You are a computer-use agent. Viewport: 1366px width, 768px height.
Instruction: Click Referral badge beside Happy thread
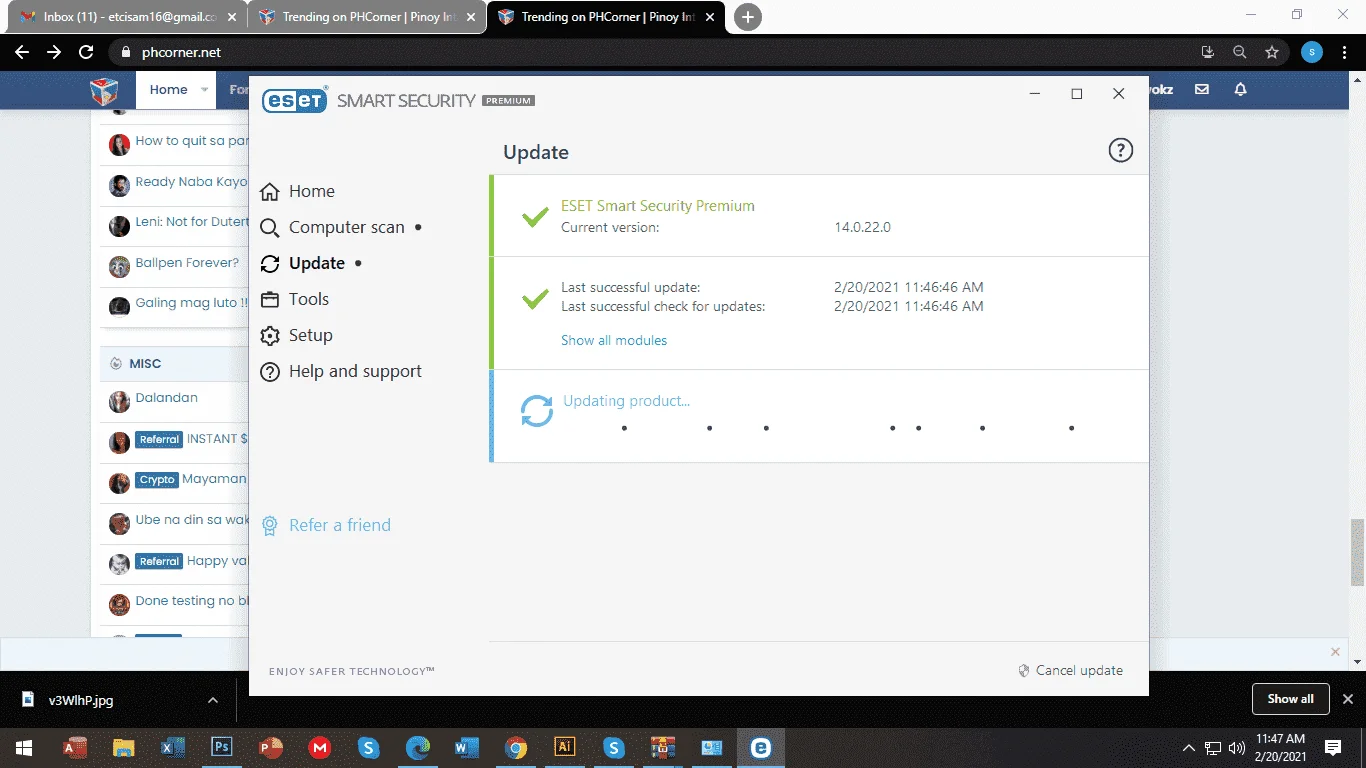coord(159,561)
